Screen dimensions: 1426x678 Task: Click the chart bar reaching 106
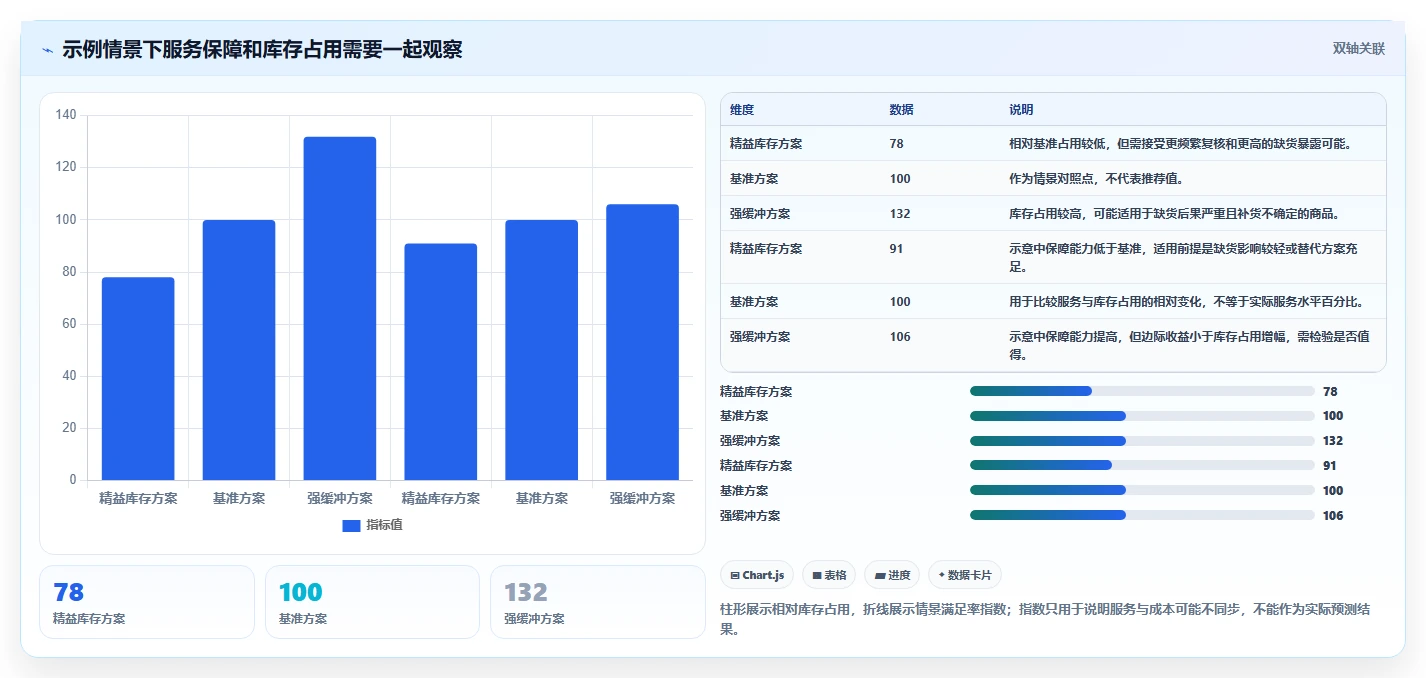pyautogui.click(x=642, y=342)
